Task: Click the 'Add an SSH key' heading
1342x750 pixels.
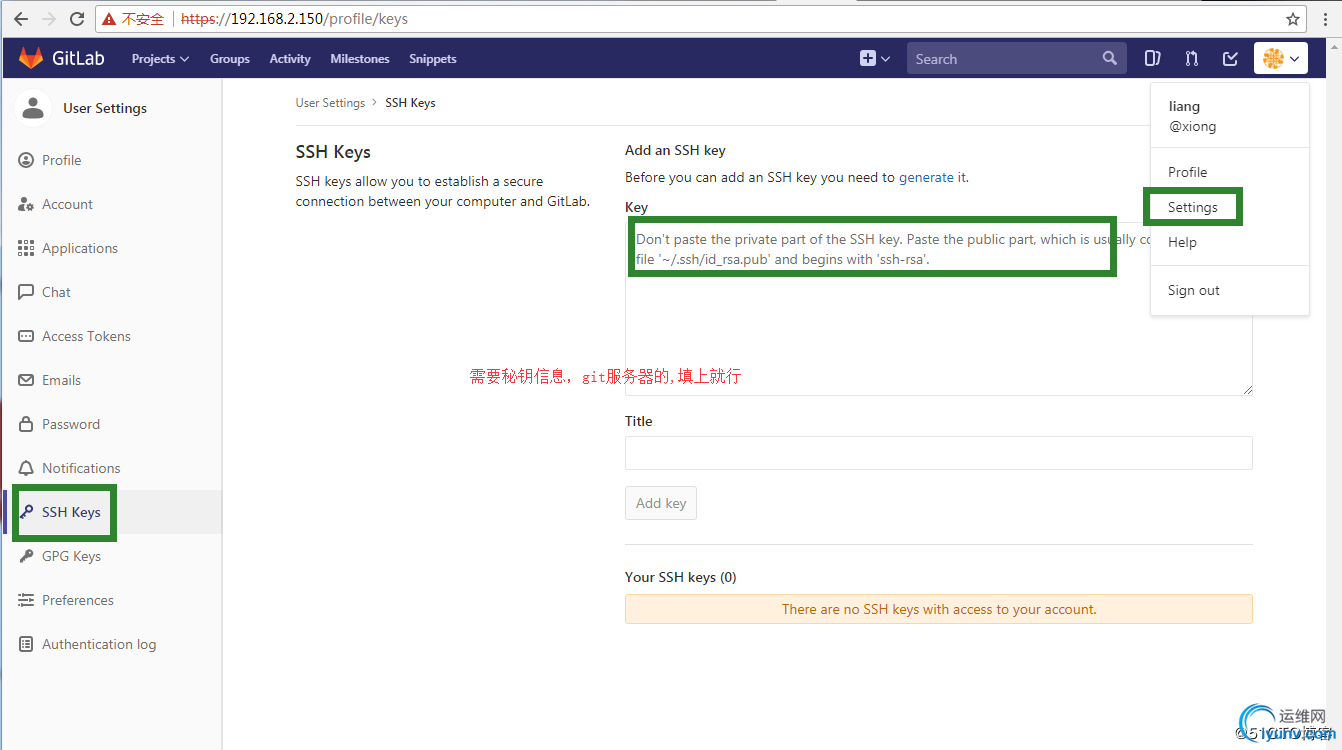Action: (675, 150)
